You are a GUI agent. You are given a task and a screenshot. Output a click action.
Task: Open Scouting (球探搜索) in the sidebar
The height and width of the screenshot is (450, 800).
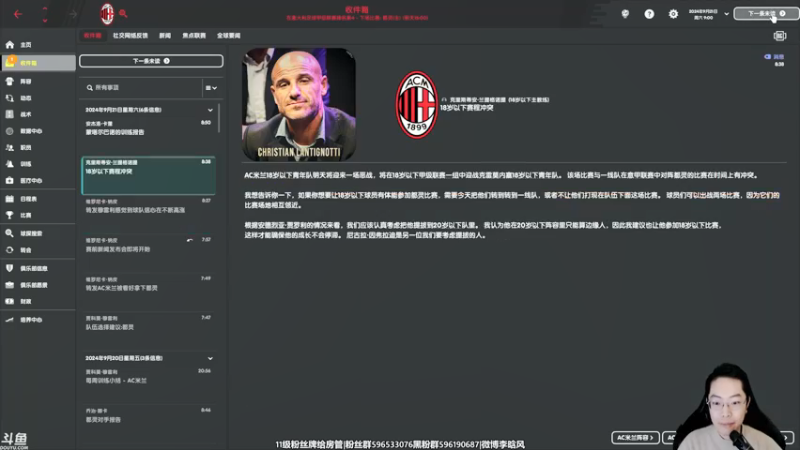(x=38, y=233)
